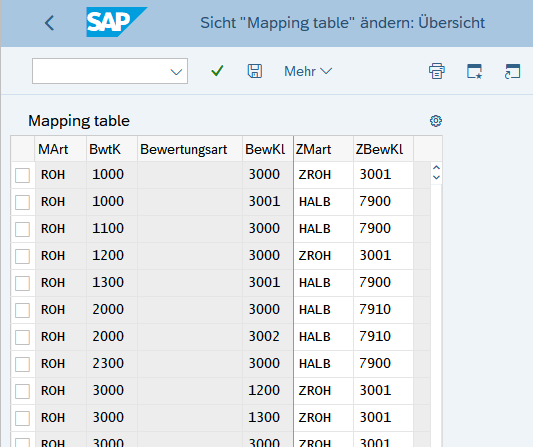Edit ZBewKl 7910 in BewKl 3000 BwtK 2000 row
The height and width of the screenshot is (447, 533).
point(383,310)
